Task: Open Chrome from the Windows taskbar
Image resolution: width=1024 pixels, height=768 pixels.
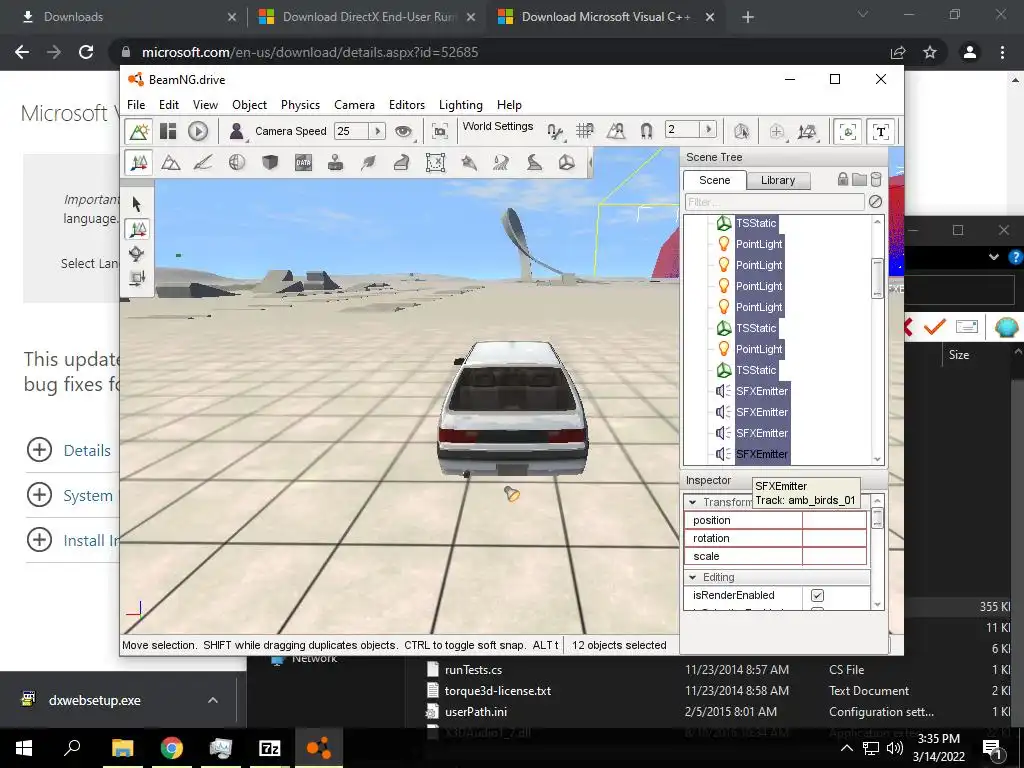Action: tap(172, 748)
